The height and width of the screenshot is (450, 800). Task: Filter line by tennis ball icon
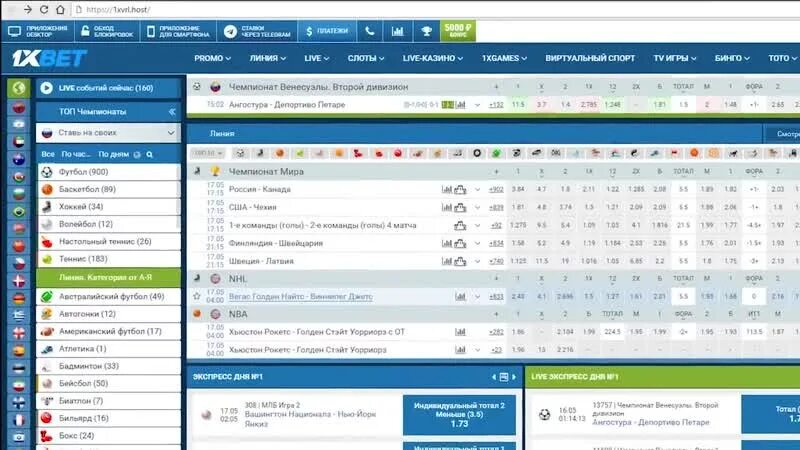[x=300, y=153]
